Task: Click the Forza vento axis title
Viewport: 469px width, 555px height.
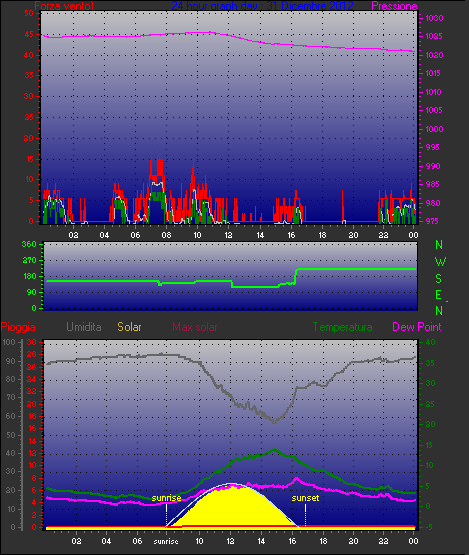Action: click(x=64, y=6)
